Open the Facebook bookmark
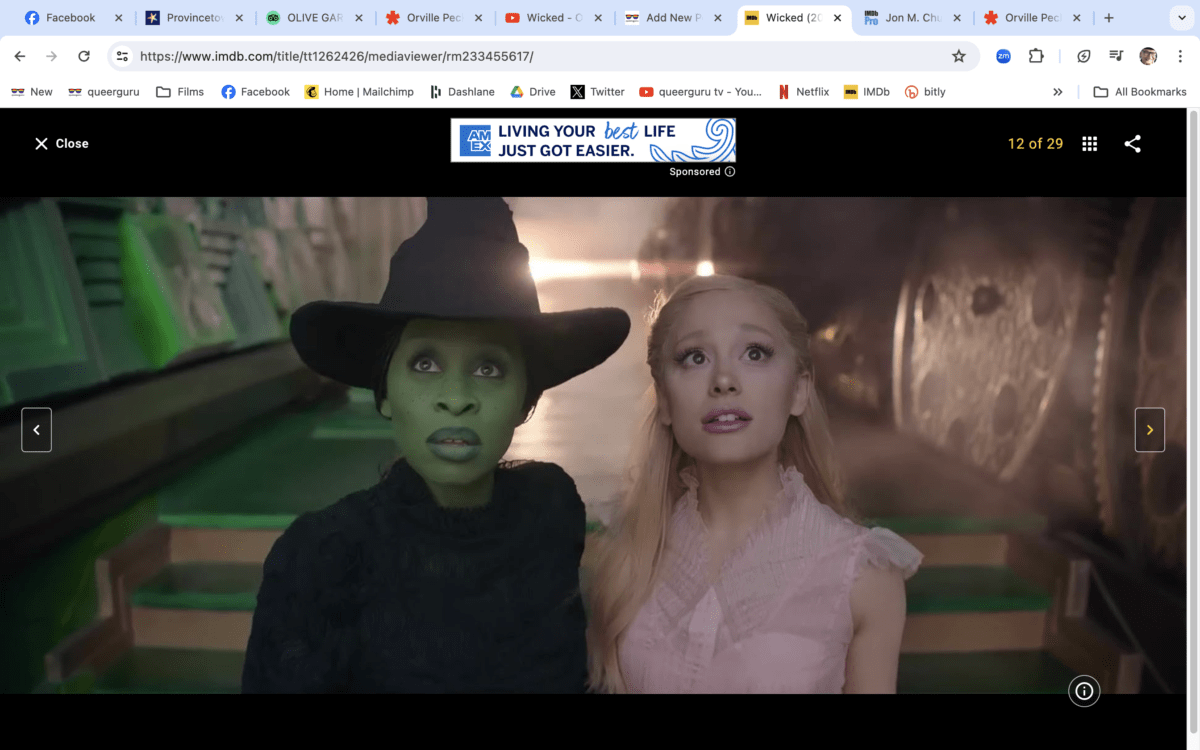The image size is (1200, 750). tap(255, 92)
